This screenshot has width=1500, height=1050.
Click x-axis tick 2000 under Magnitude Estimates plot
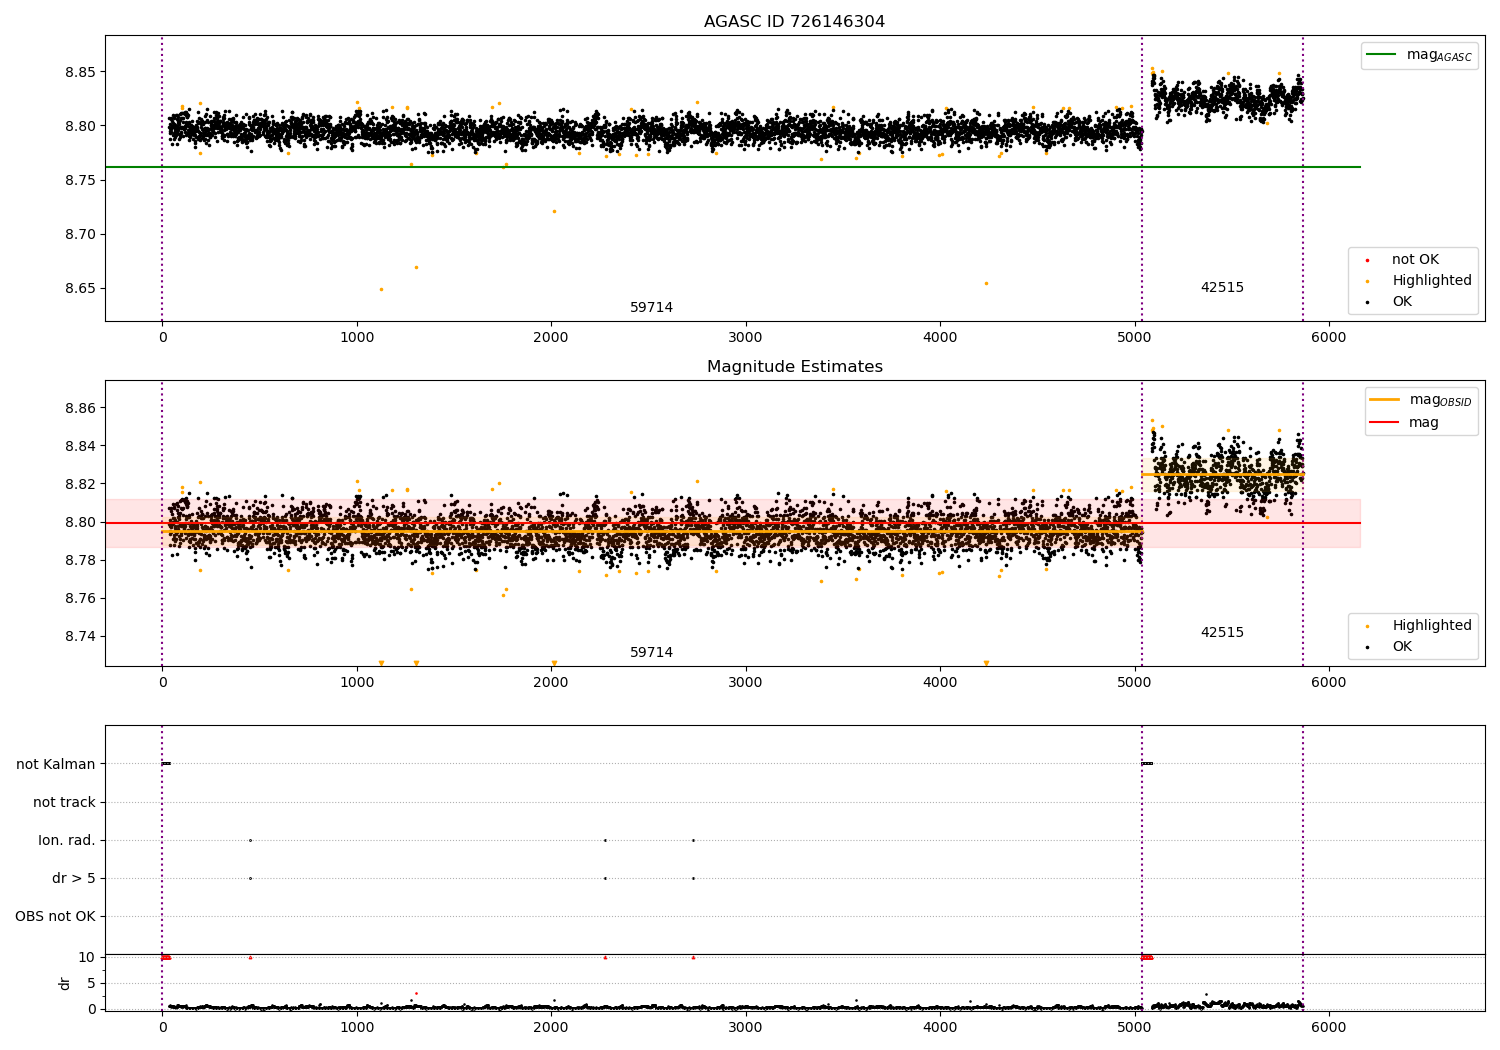click(x=551, y=683)
